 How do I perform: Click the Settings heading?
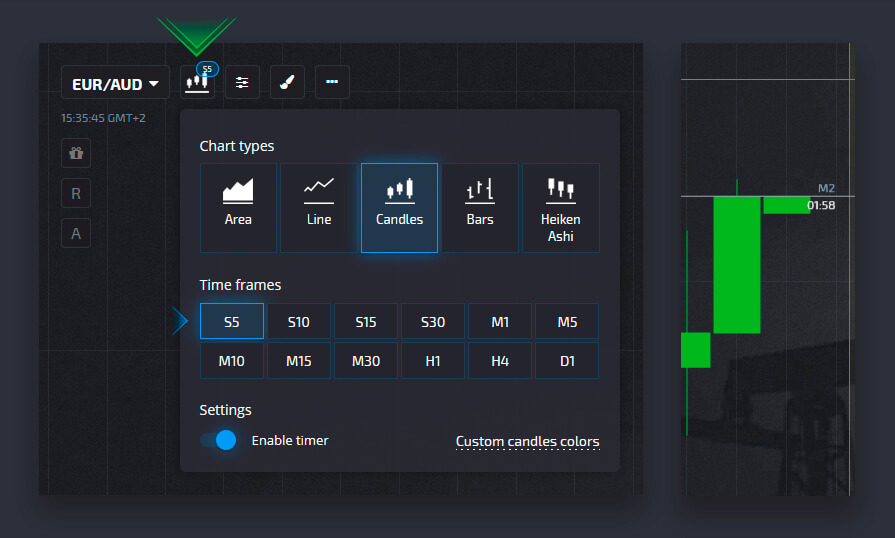tap(225, 410)
